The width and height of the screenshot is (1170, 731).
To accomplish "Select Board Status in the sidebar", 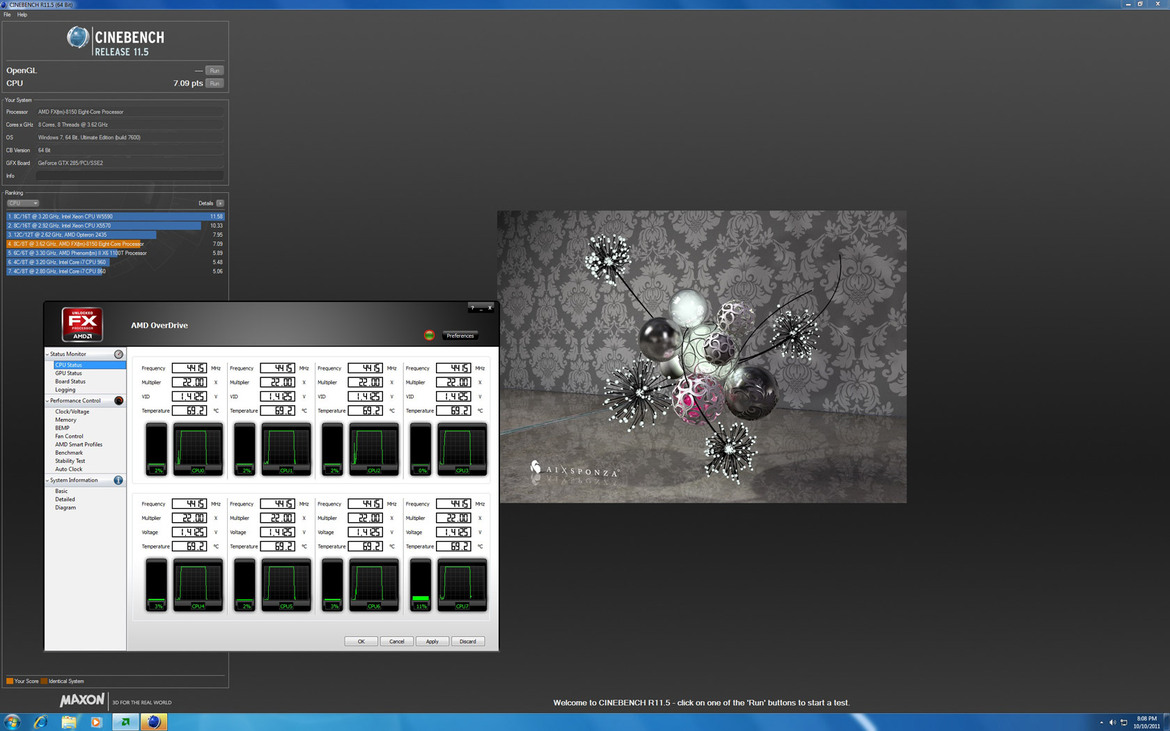I will pos(70,381).
